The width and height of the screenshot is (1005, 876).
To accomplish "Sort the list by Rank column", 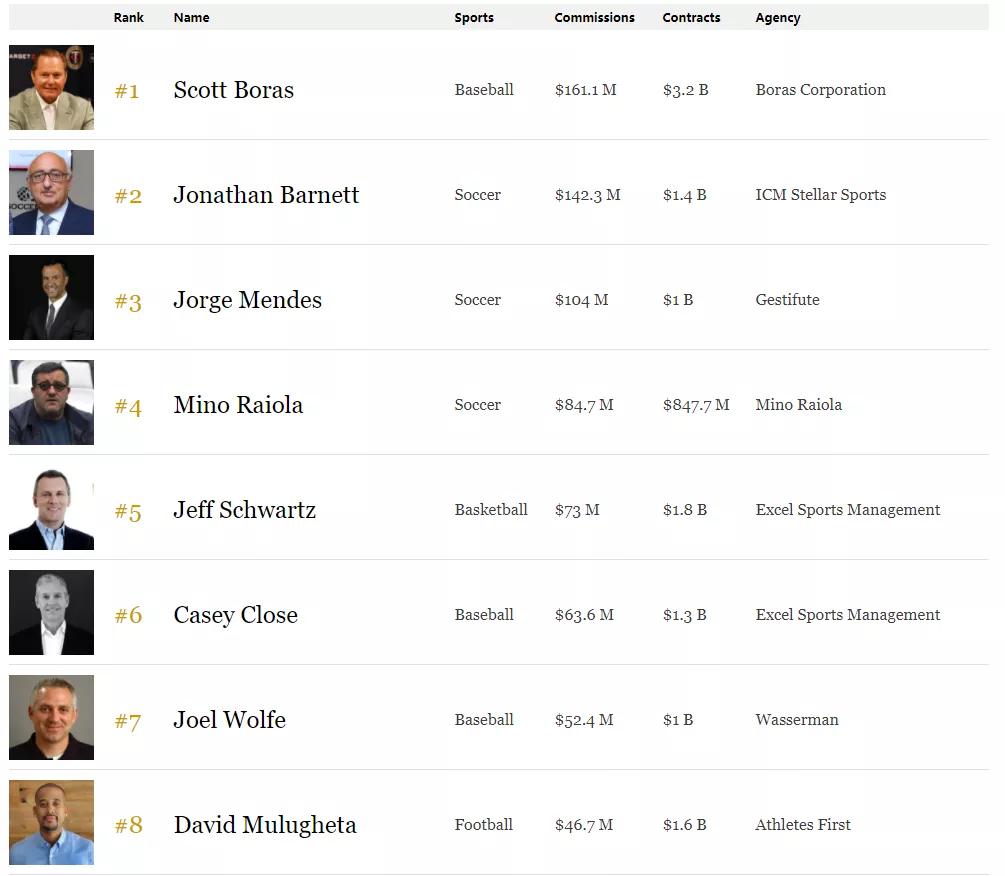I will (x=129, y=18).
